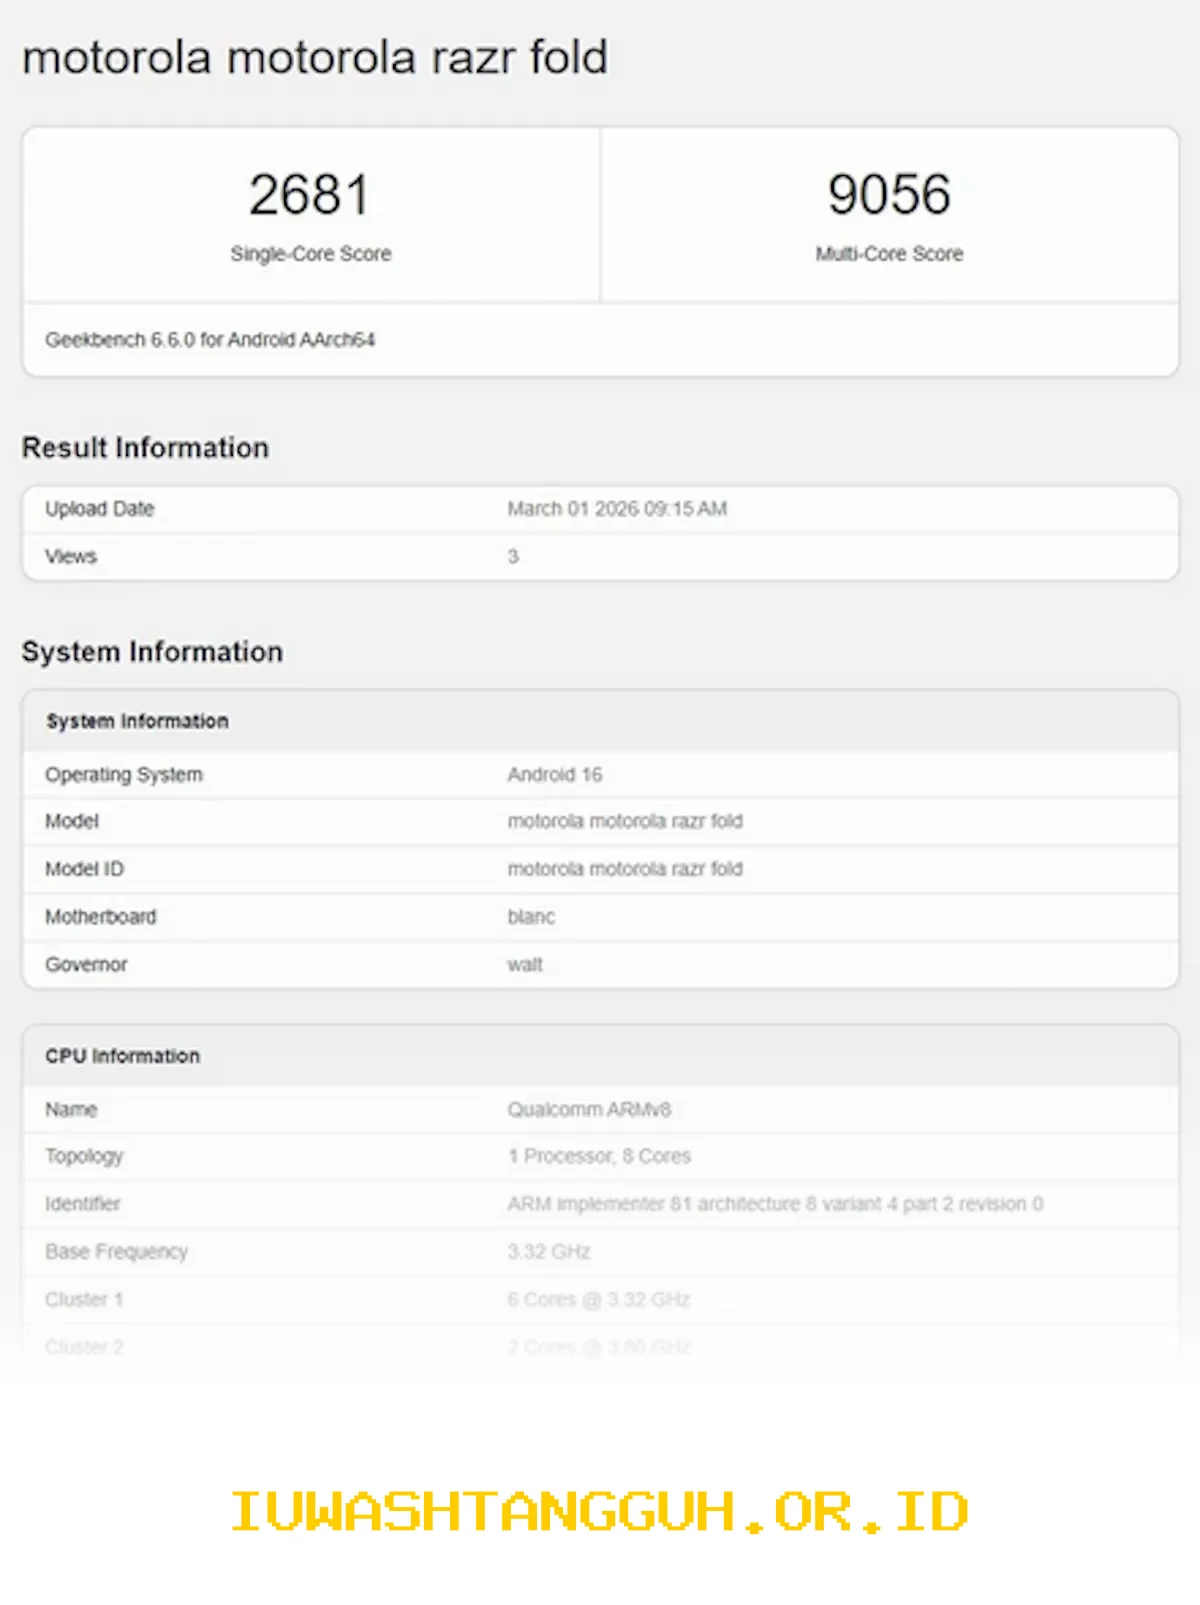Click the 'Cluster 1' row label
The width and height of the screenshot is (1200, 1605).
coord(84,1300)
